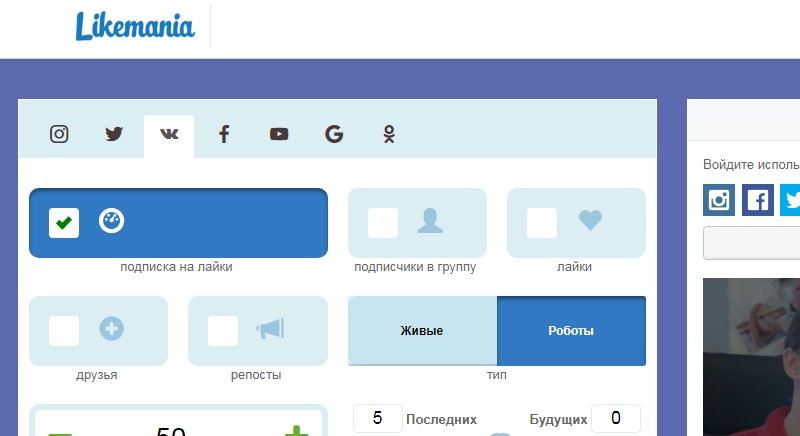The image size is (800, 436).
Task: Click the gauge icon in подписка на лайки
Action: [x=111, y=221]
